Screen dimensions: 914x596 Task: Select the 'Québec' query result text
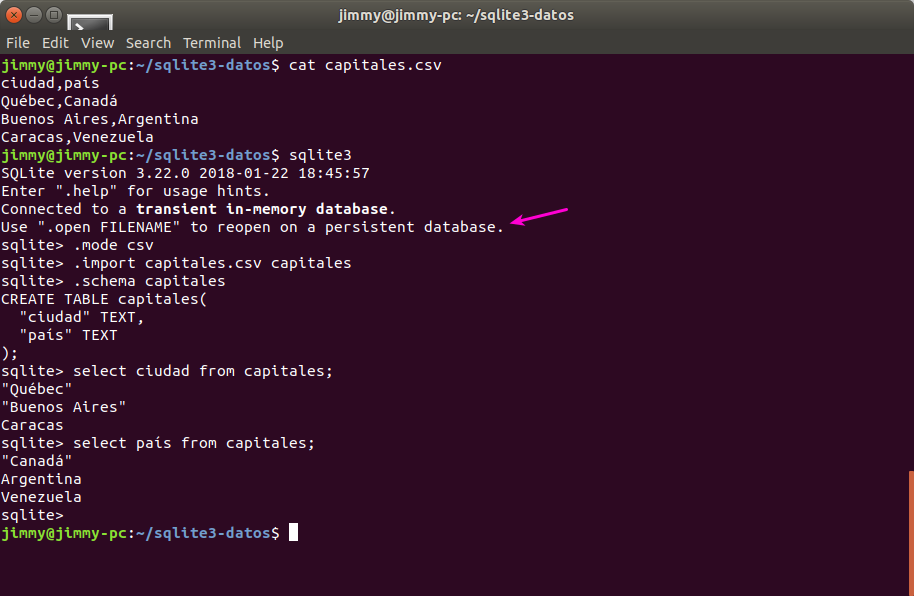tap(36, 388)
